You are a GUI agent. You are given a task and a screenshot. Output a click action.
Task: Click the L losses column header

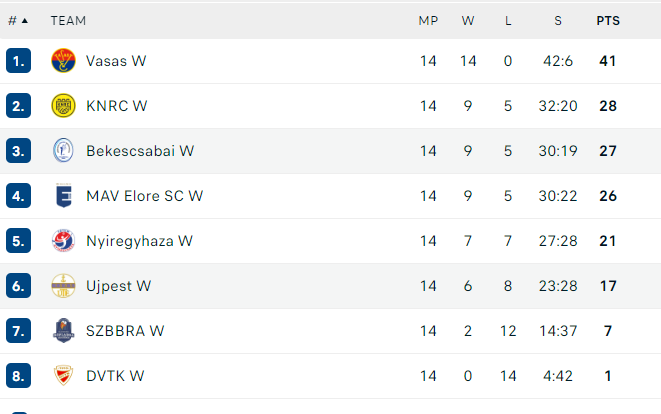pos(508,20)
